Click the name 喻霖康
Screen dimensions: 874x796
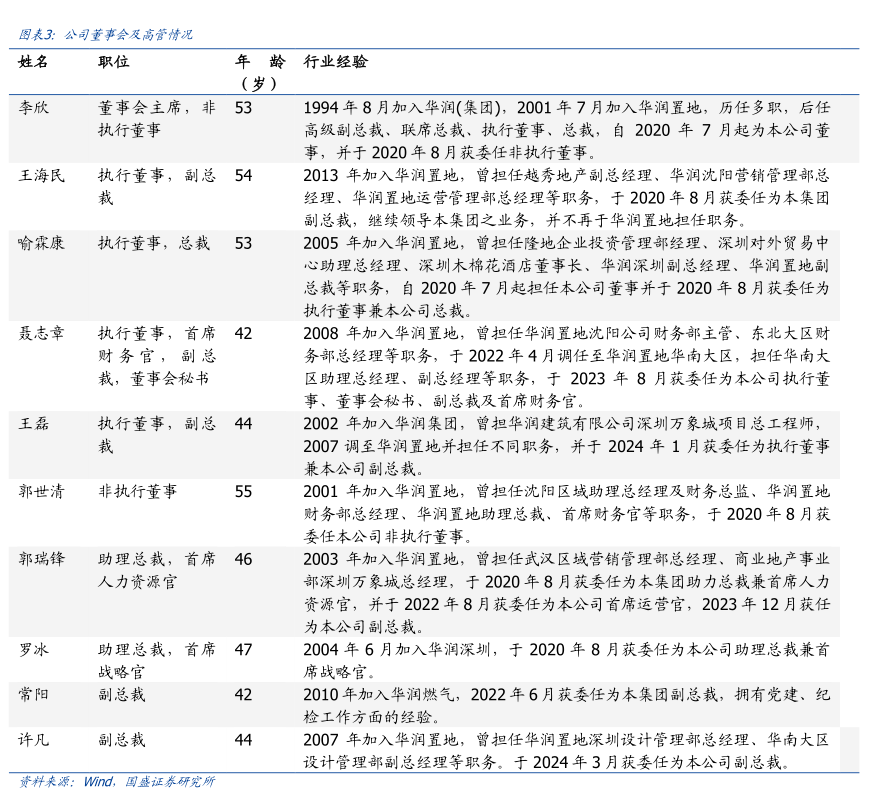[x=41, y=243]
